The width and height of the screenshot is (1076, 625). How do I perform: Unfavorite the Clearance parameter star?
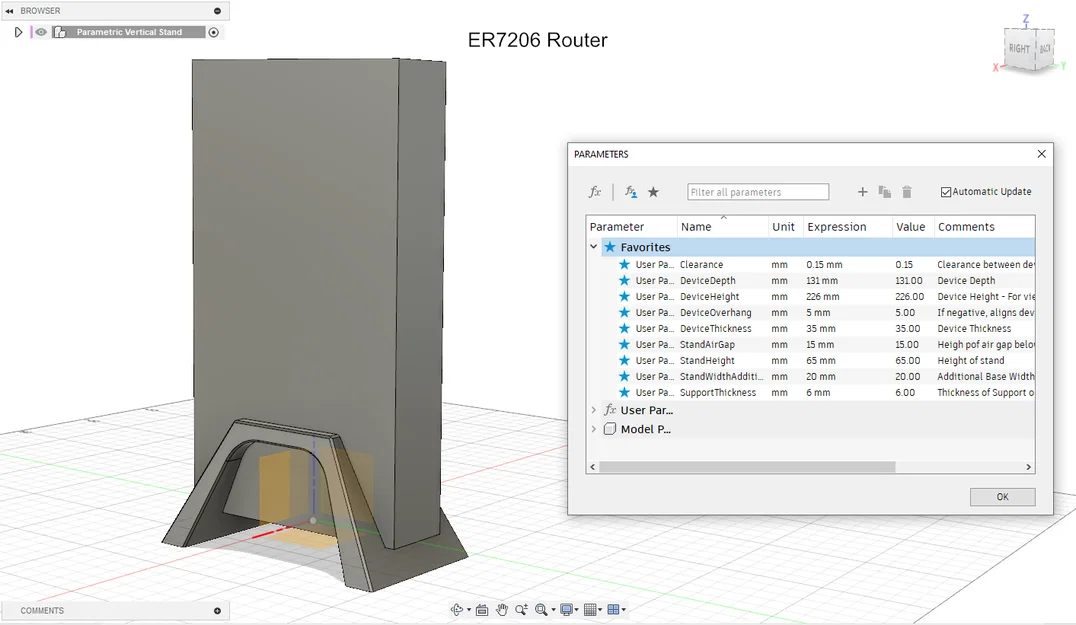tap(622, 264)
